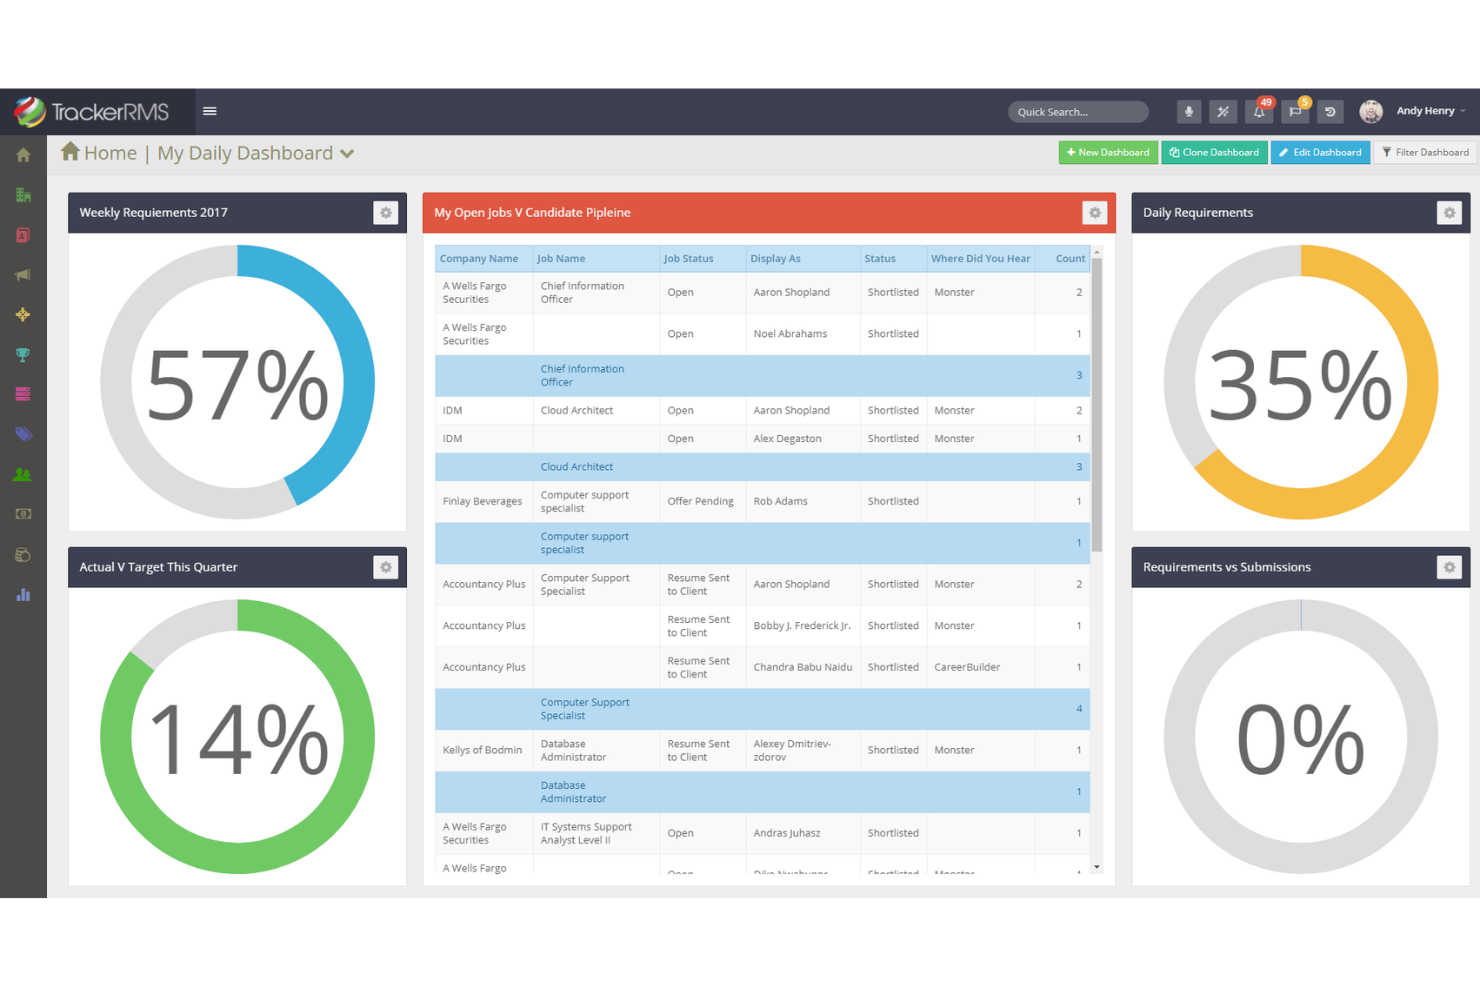Click the magic wand icon in top bar
Screen dimensions: 1480x987
pyautogui.click(x=1223, y=111)
